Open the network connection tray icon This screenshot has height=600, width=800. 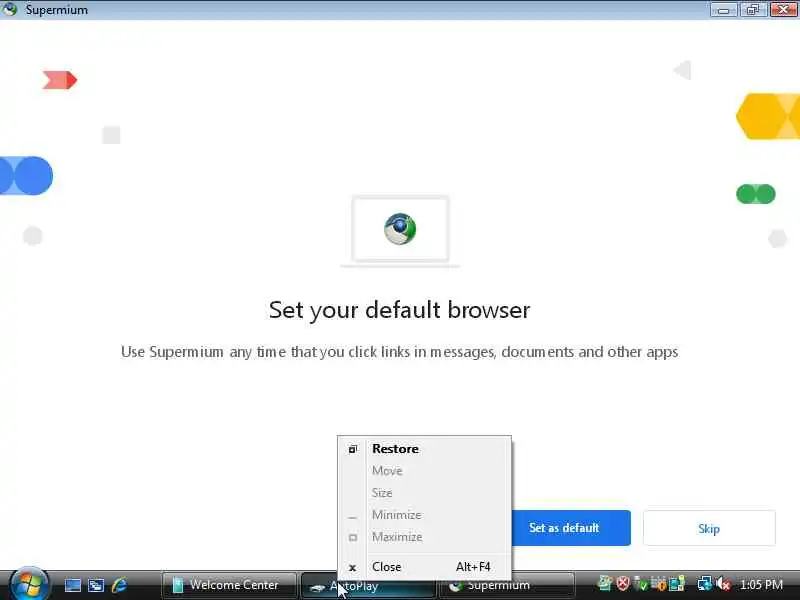click(705, 584)
